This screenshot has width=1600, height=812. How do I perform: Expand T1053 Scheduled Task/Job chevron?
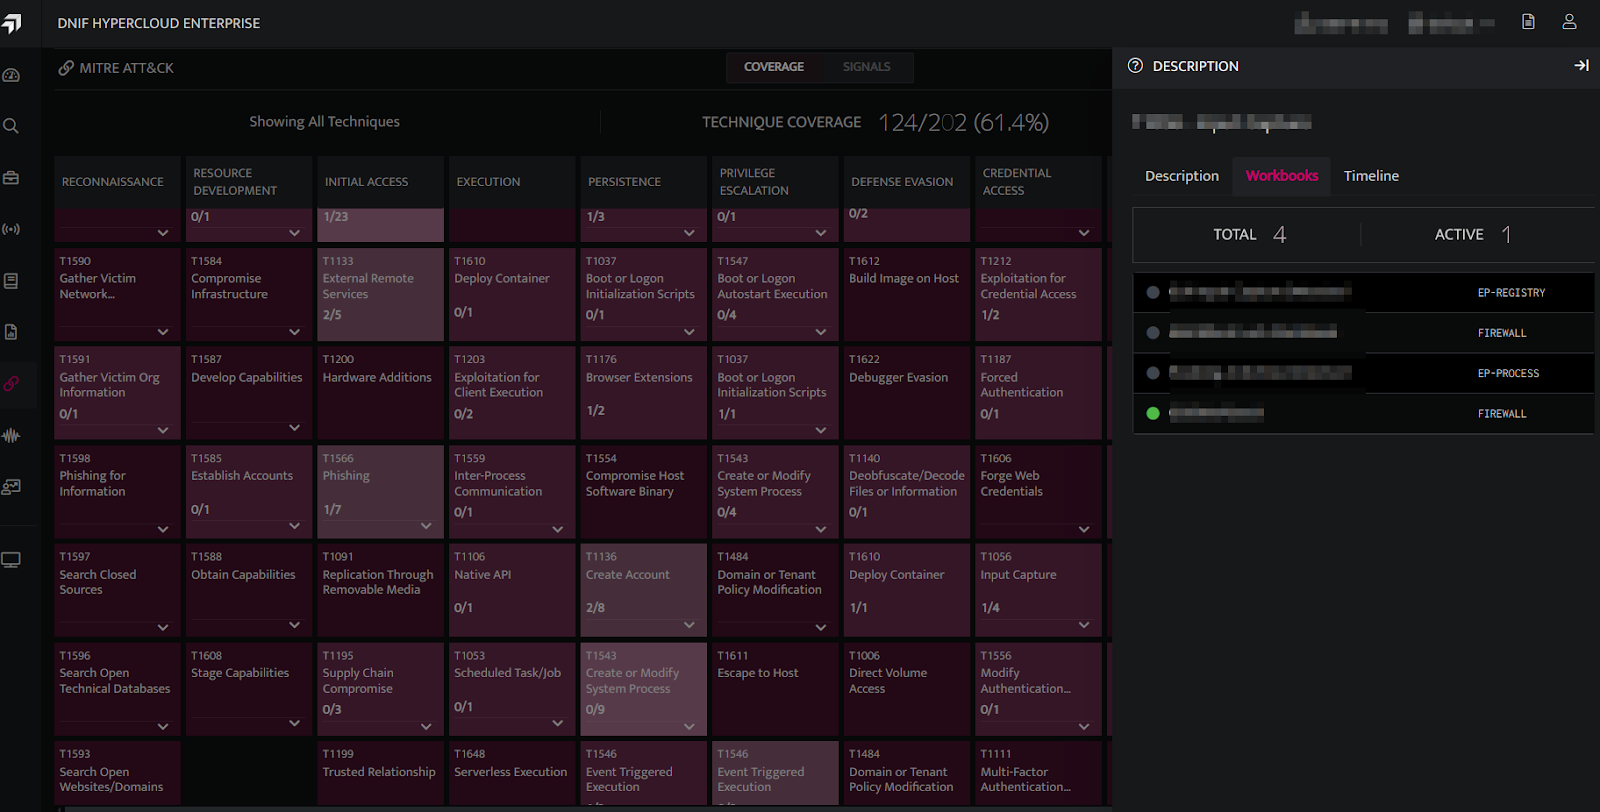pos(558,723)
